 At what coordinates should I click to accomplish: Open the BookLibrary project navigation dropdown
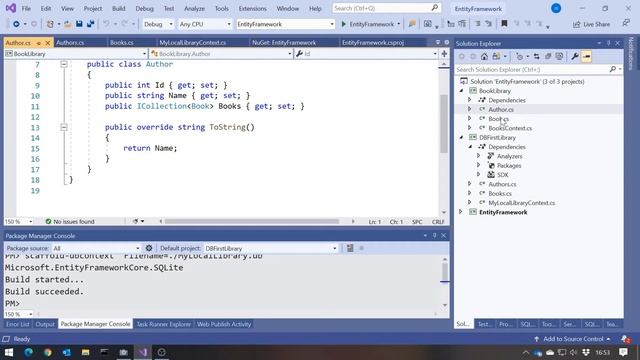(x=76, y=53)
